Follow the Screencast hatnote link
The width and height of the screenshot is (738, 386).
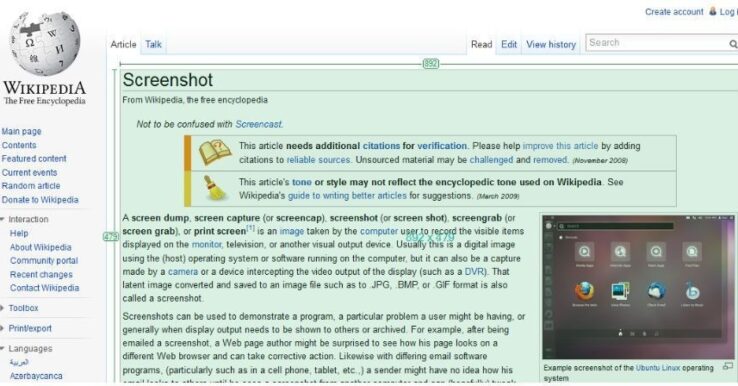pos(258,124)
